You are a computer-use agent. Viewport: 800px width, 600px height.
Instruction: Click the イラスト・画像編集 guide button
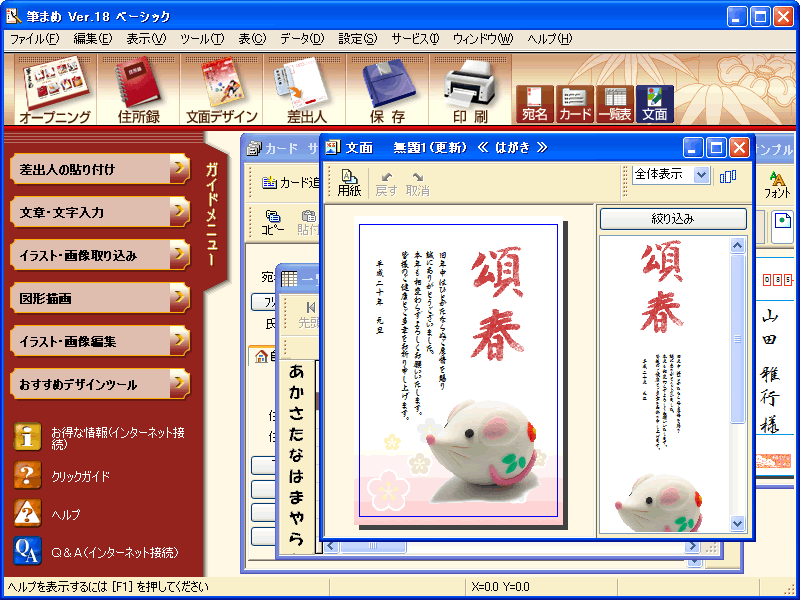[x=100, y=341]
